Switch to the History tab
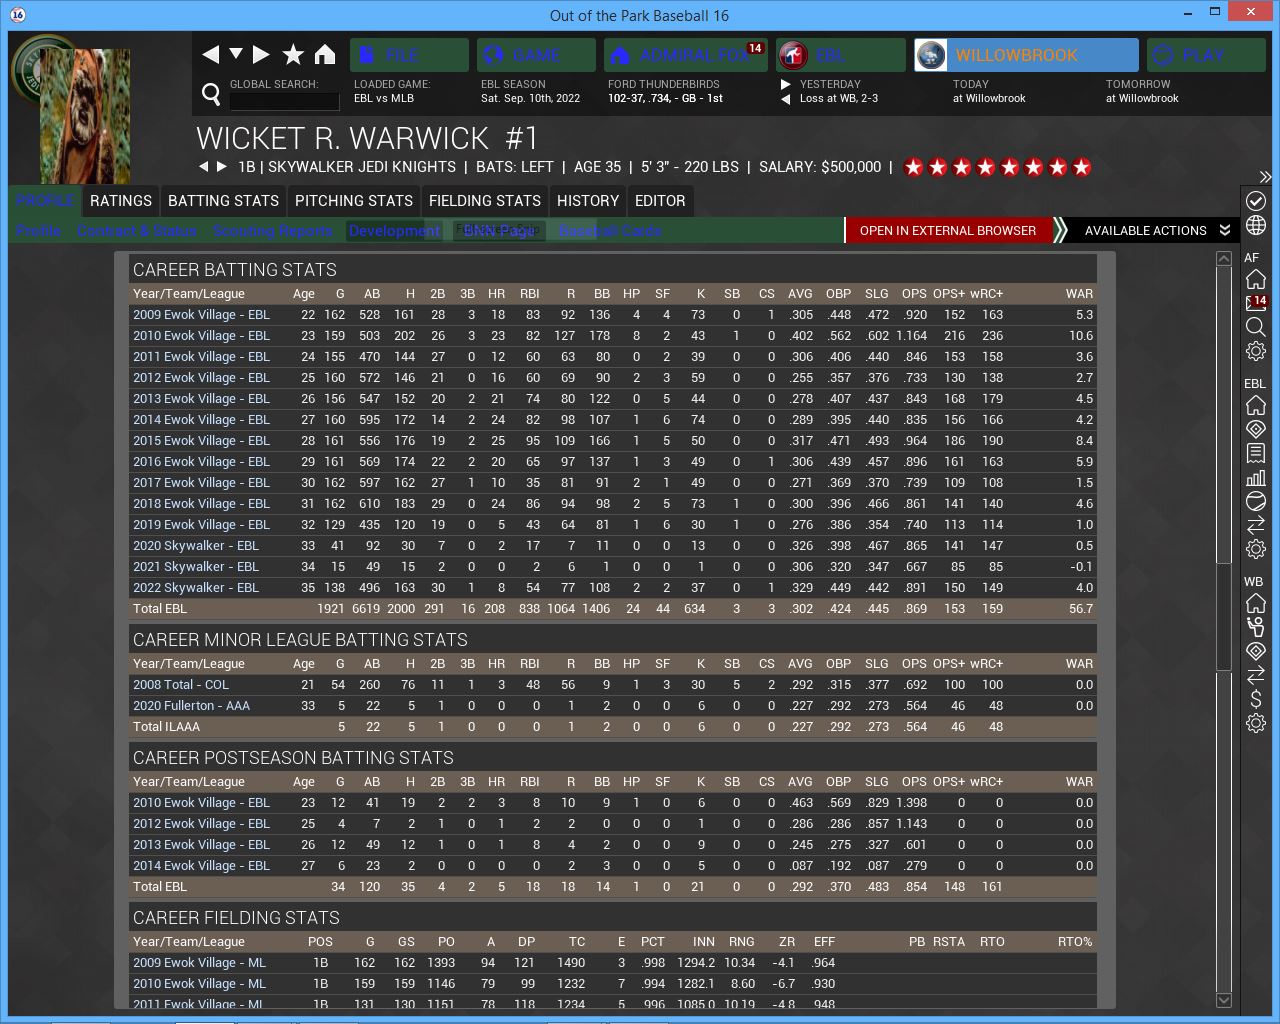 (x=587, y=201)
